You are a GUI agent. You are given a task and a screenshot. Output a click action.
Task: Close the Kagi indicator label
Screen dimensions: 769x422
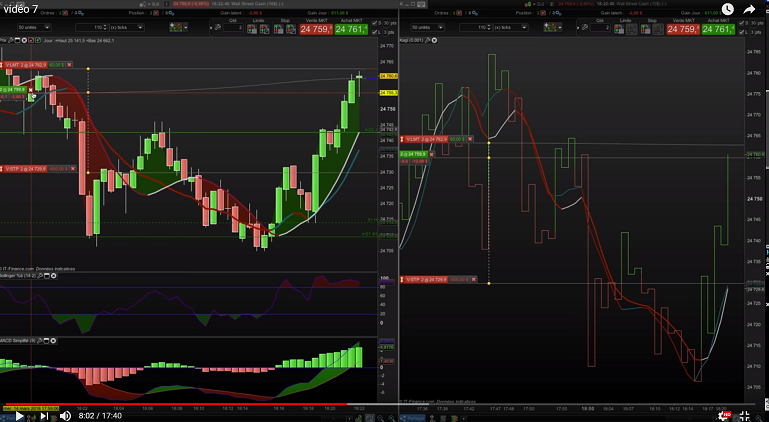434,40
